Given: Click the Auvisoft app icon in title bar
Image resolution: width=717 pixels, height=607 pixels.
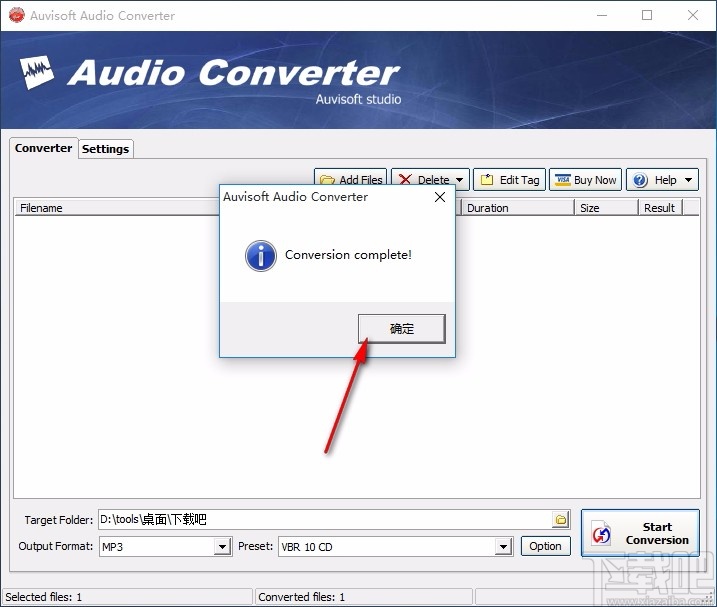Looking at the screenshot, I should [16, 15].
